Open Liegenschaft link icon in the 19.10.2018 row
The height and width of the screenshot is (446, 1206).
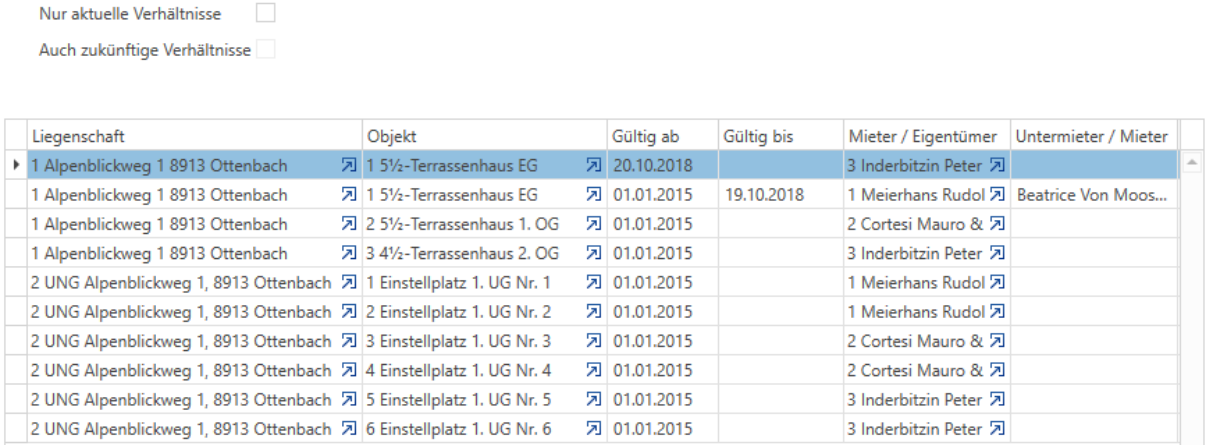348,195
